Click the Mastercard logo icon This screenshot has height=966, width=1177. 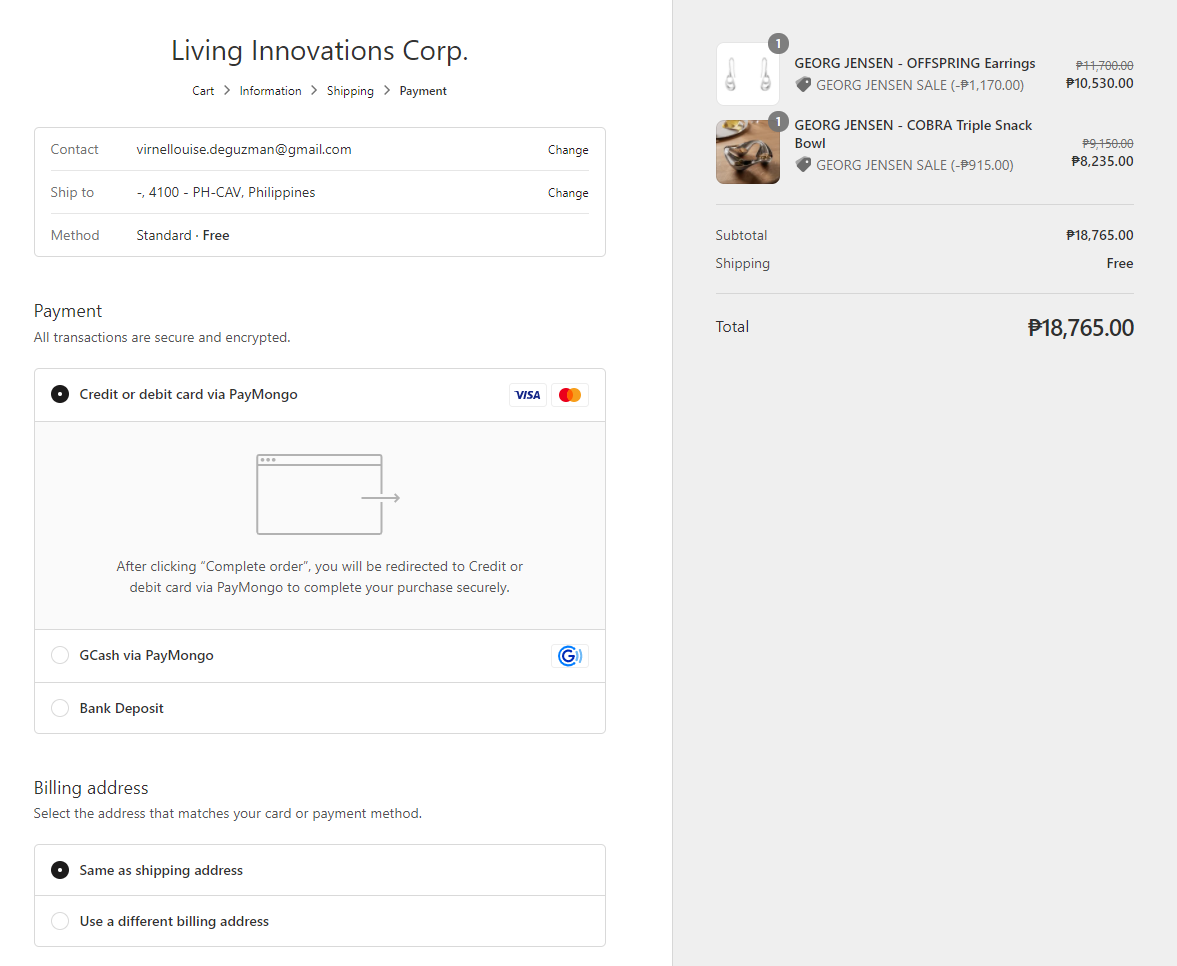pos(570,395)
